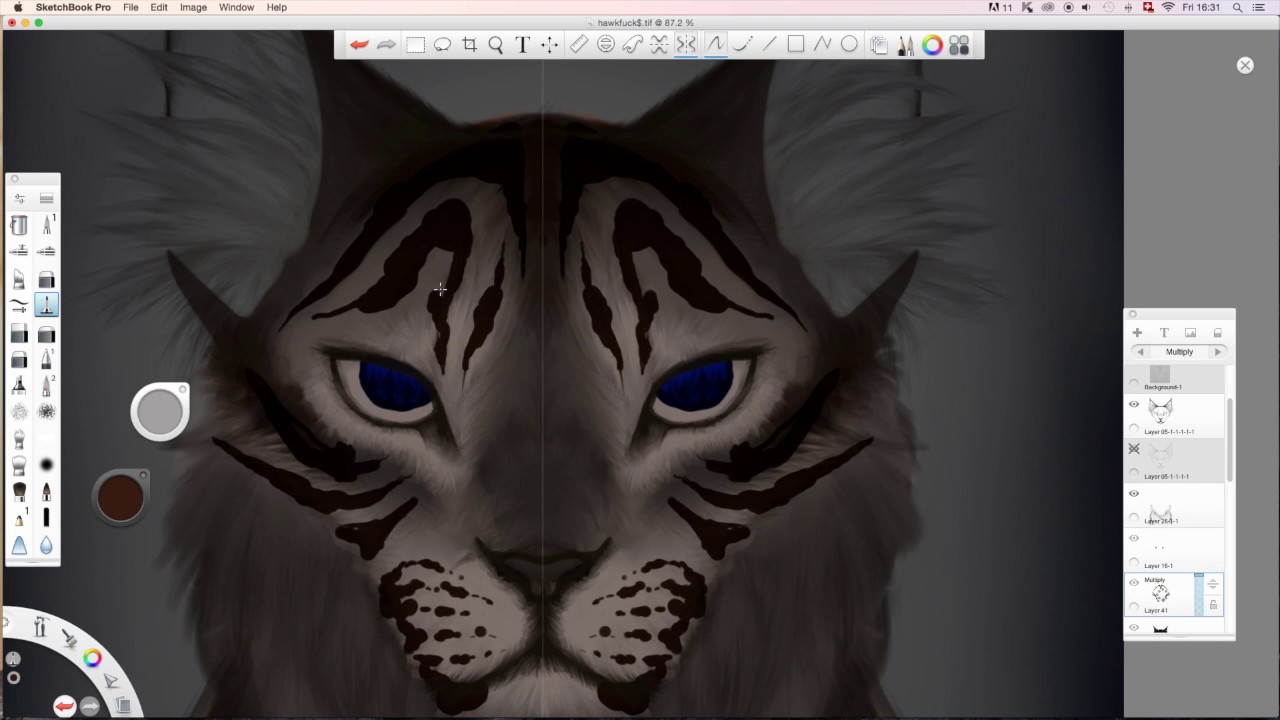This screenshot has width=1280, height=720.
Task: Open the Wi-Fi status menu
Action: [x=1168, y=7]
